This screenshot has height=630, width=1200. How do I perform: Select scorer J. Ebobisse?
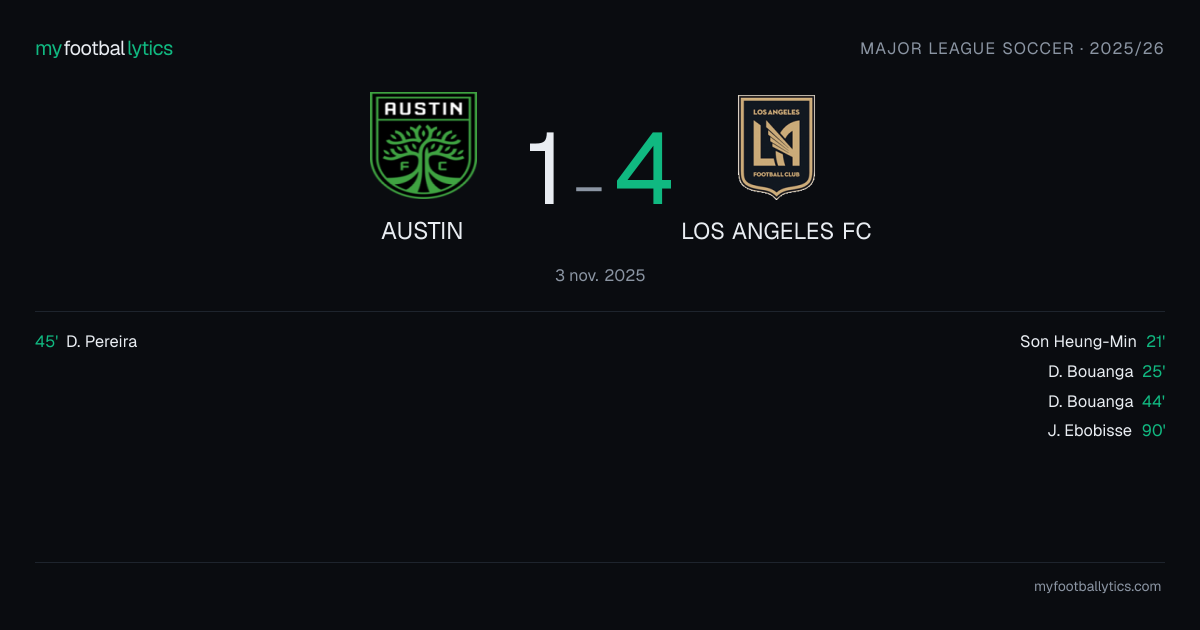pyautogui.click(x=1090, y=431)
